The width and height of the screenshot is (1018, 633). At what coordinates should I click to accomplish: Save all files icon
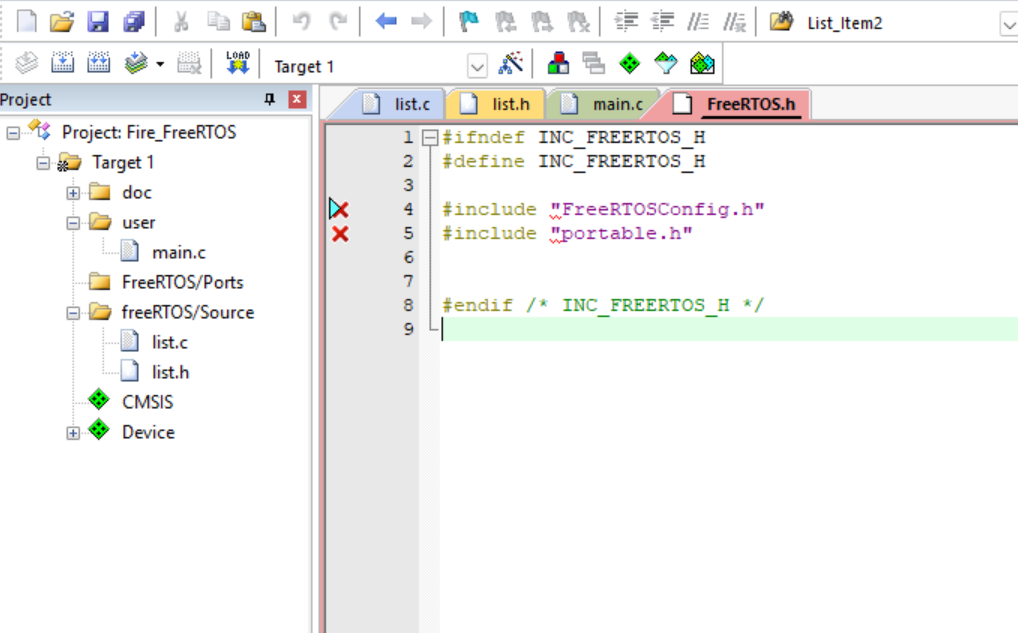[x=134, y=22]
